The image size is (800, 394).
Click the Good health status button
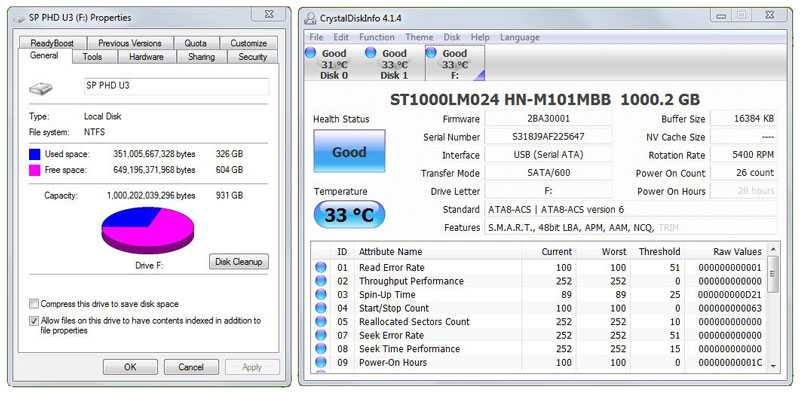[x=349, y=152]
